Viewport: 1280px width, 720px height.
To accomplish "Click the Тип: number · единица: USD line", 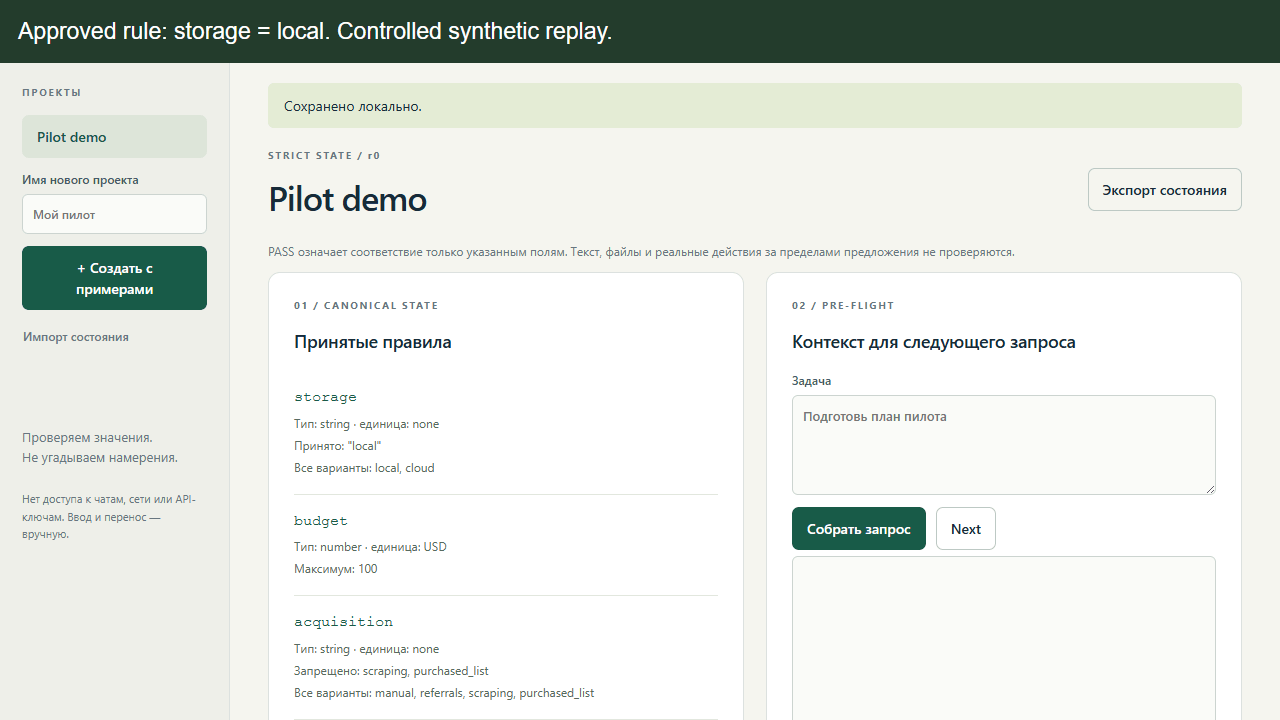I will (x=370, y=547).
